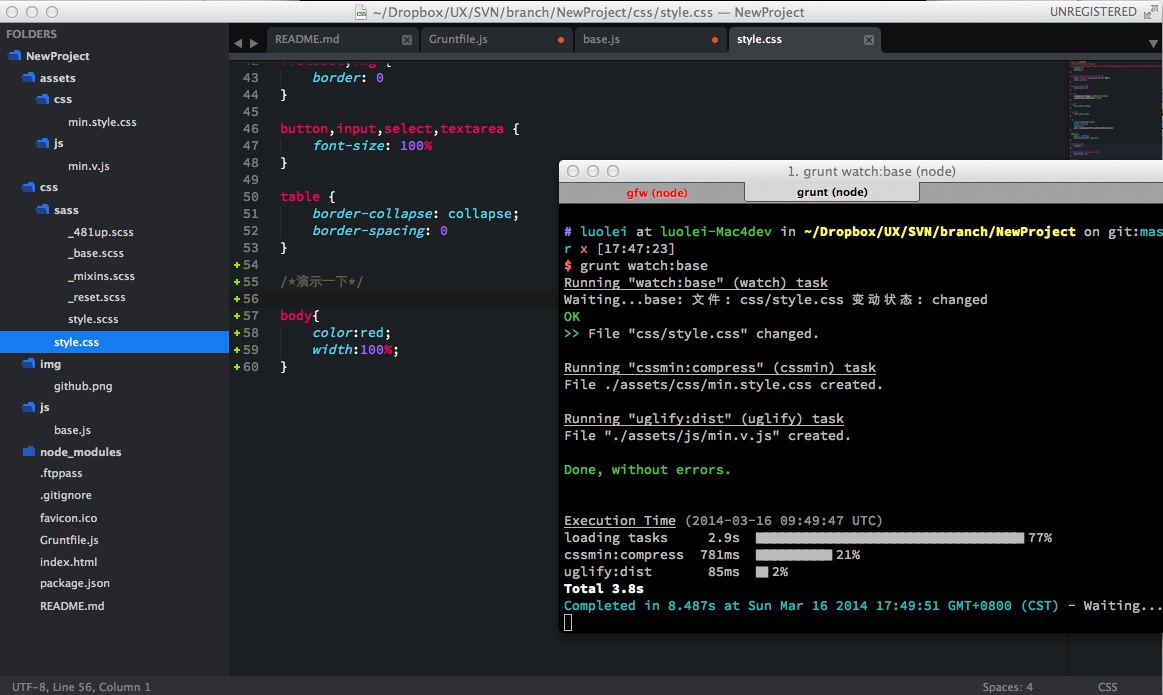The height and width of the screenshot is (695, 1163).
Task: Click the next tab arrow
Action: (252, 43)
